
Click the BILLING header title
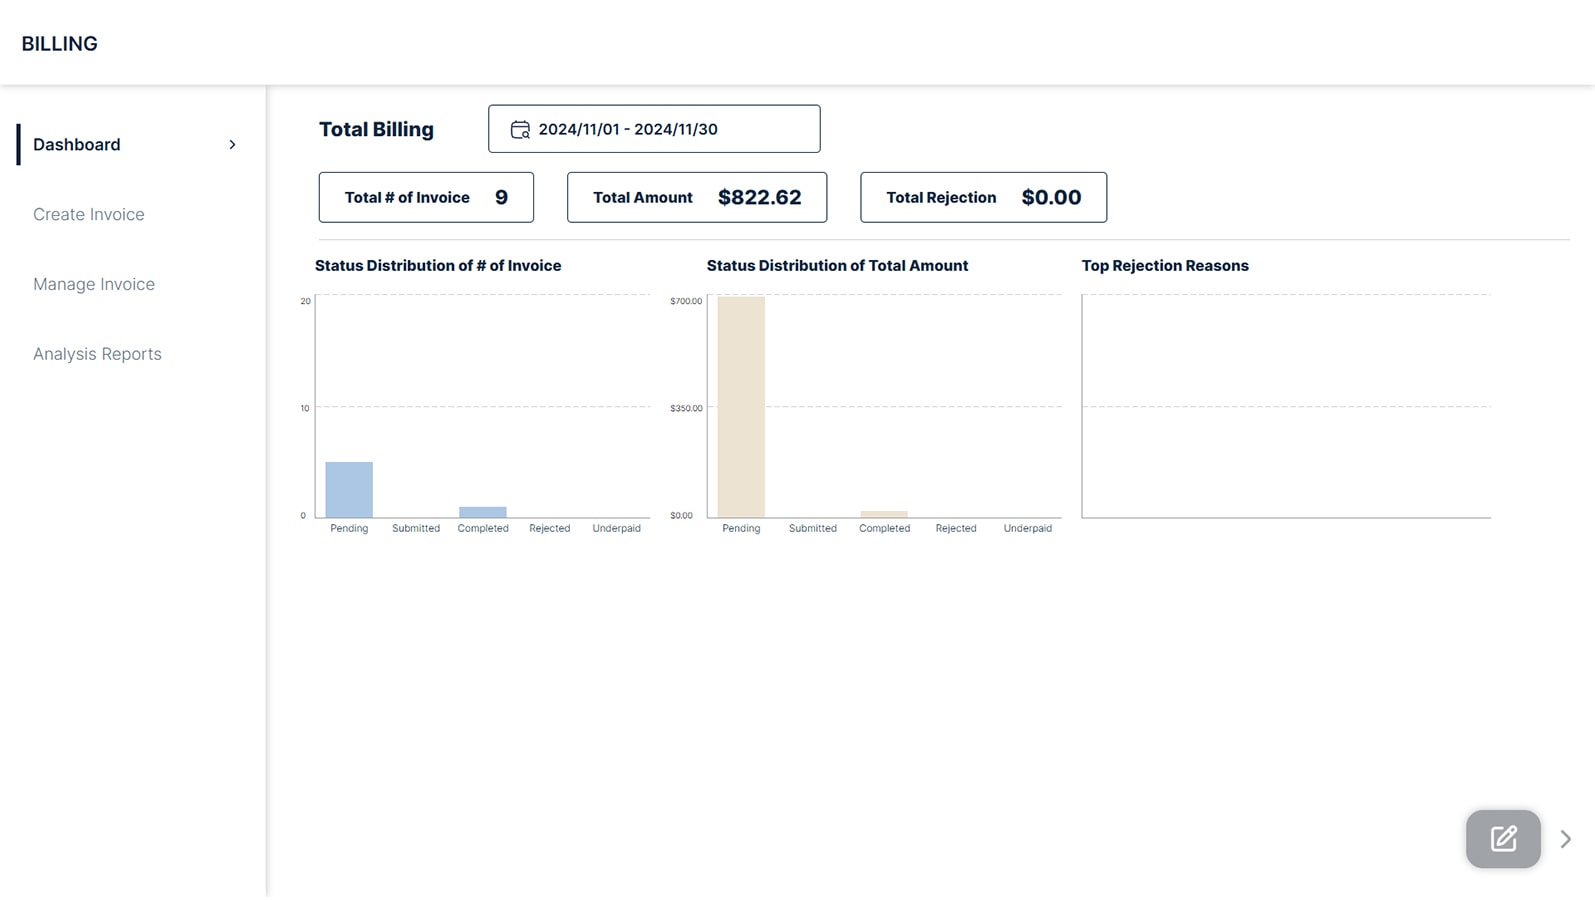[60, 44]
